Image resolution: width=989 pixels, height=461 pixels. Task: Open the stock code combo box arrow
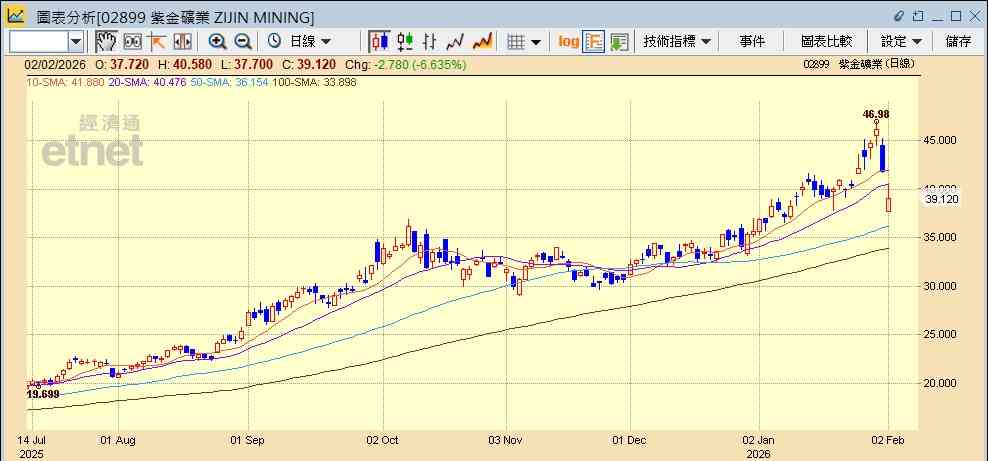pyautogui.click(x=76, y=42)
